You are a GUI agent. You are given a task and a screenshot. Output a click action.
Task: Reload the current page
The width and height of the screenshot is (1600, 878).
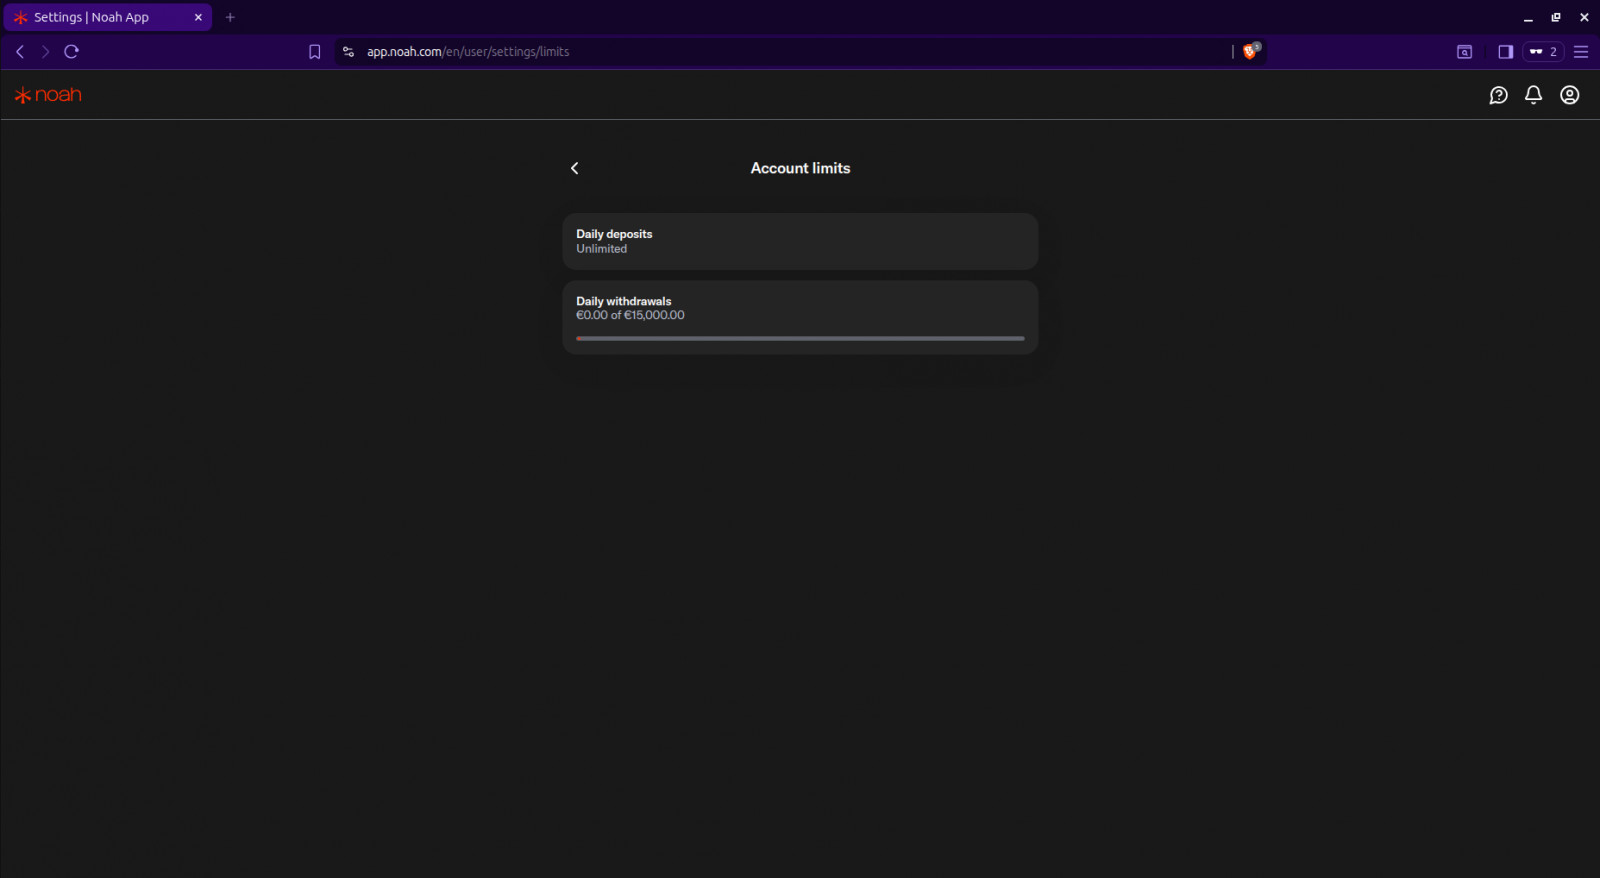[71, 52]
